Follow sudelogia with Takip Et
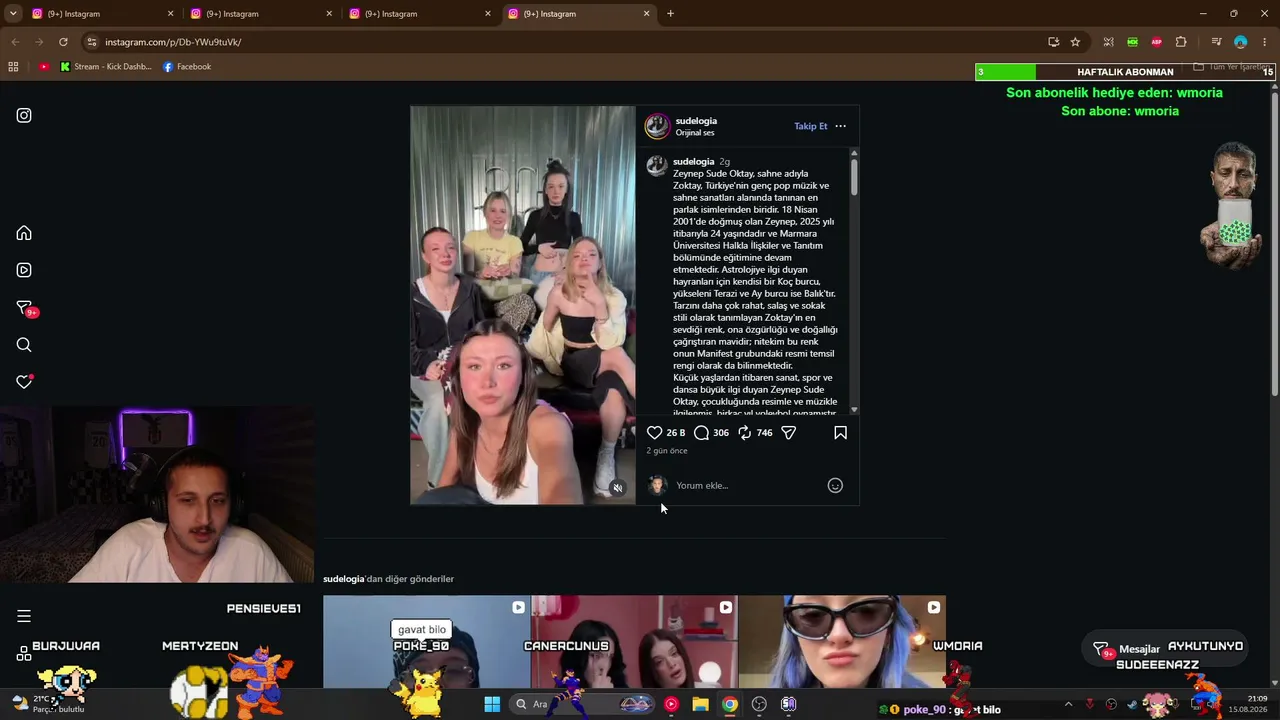This screenshot has width=1280, height=720. click(811, 126)
